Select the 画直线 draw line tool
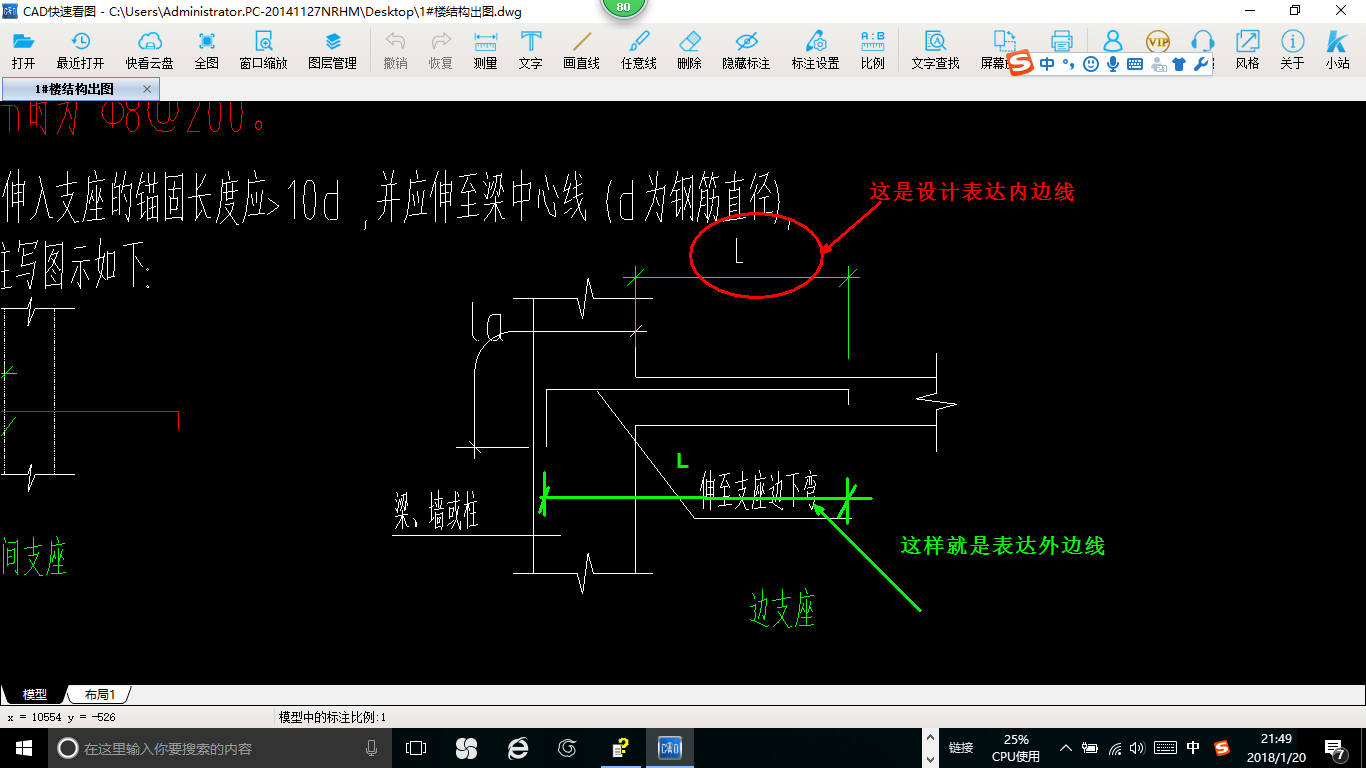1366x768 pixels. pyautogui.click(x=581, y=50)
